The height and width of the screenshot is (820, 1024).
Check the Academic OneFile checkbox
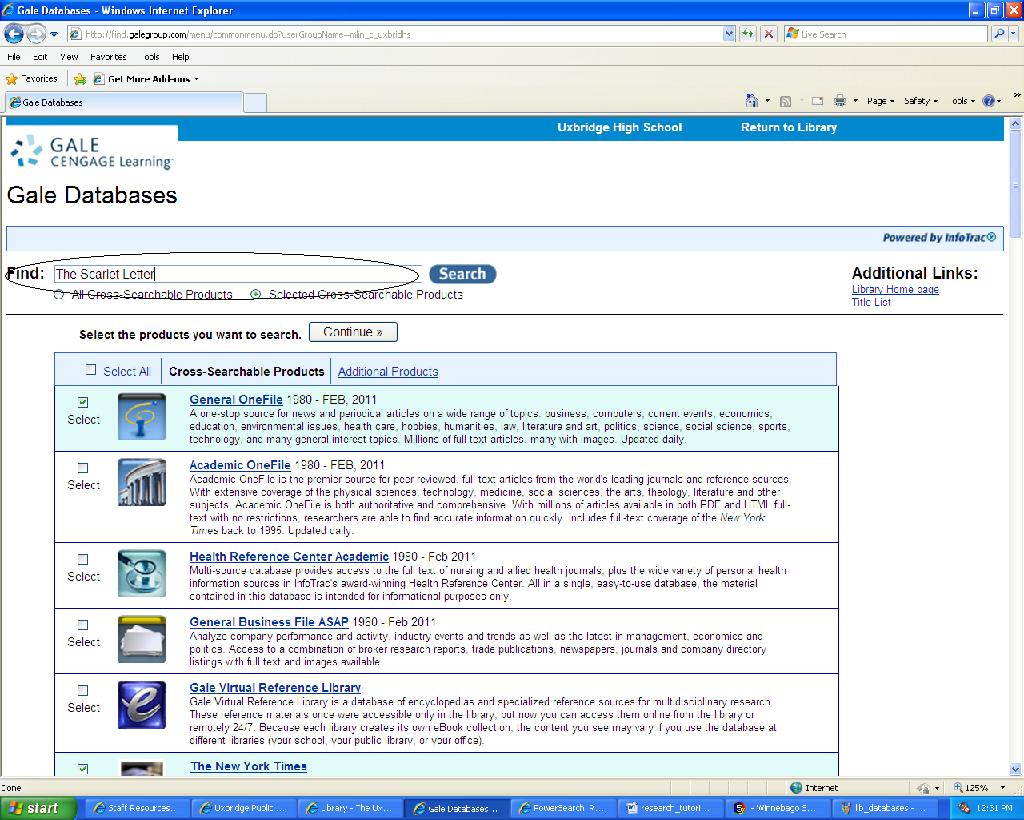point(83,468)
